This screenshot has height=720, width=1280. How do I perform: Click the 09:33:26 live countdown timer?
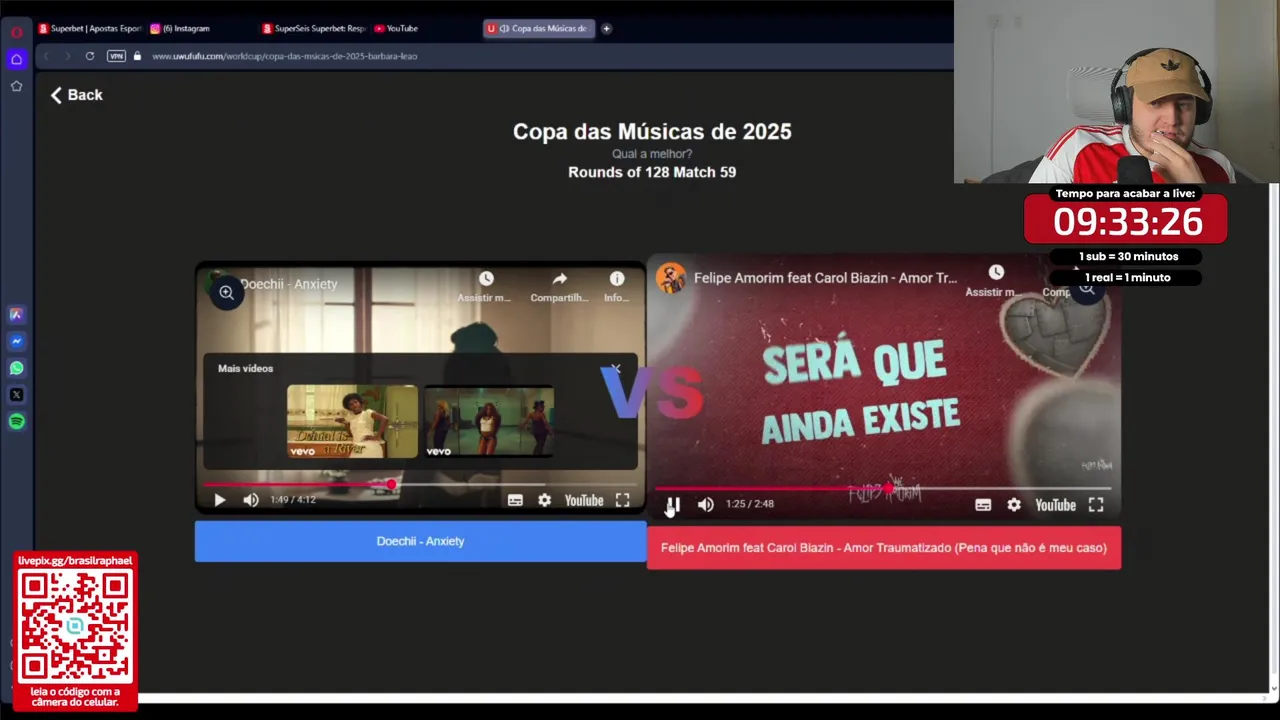click(x=1126, y=221)
